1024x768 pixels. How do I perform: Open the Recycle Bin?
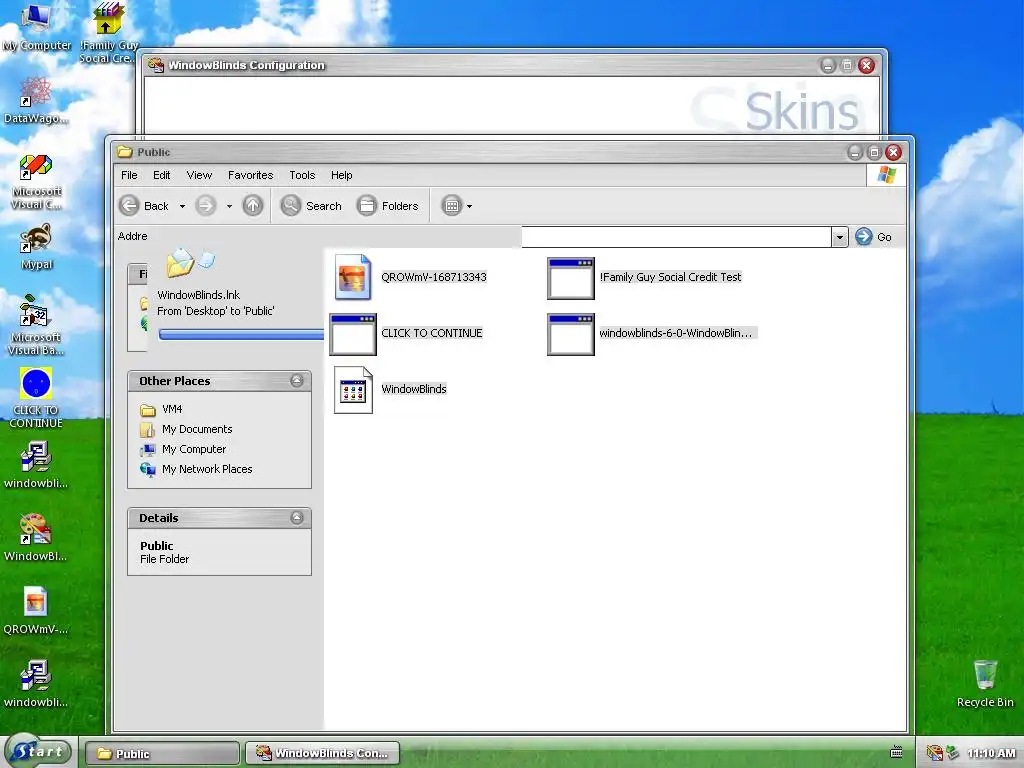pyautogui.click(x=985, y=684)
